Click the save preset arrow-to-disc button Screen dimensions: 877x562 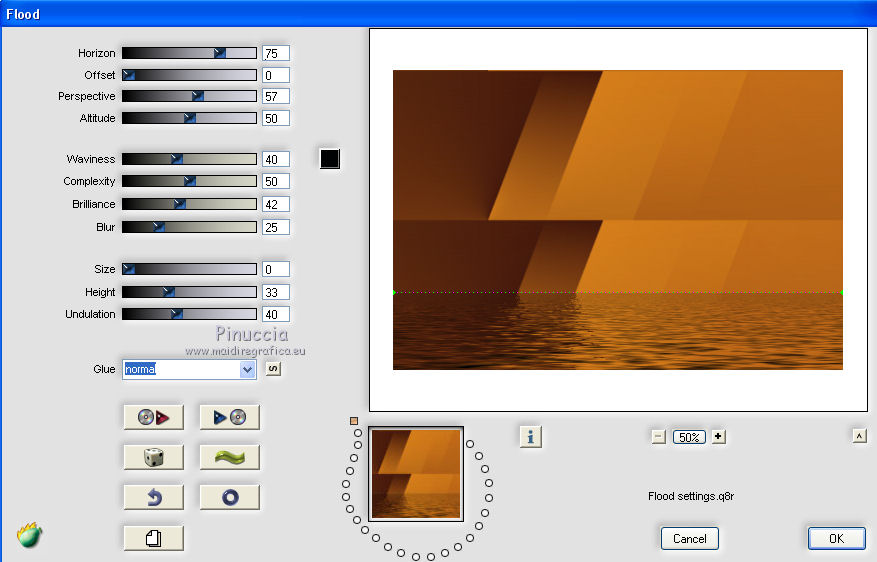(230, 417)
